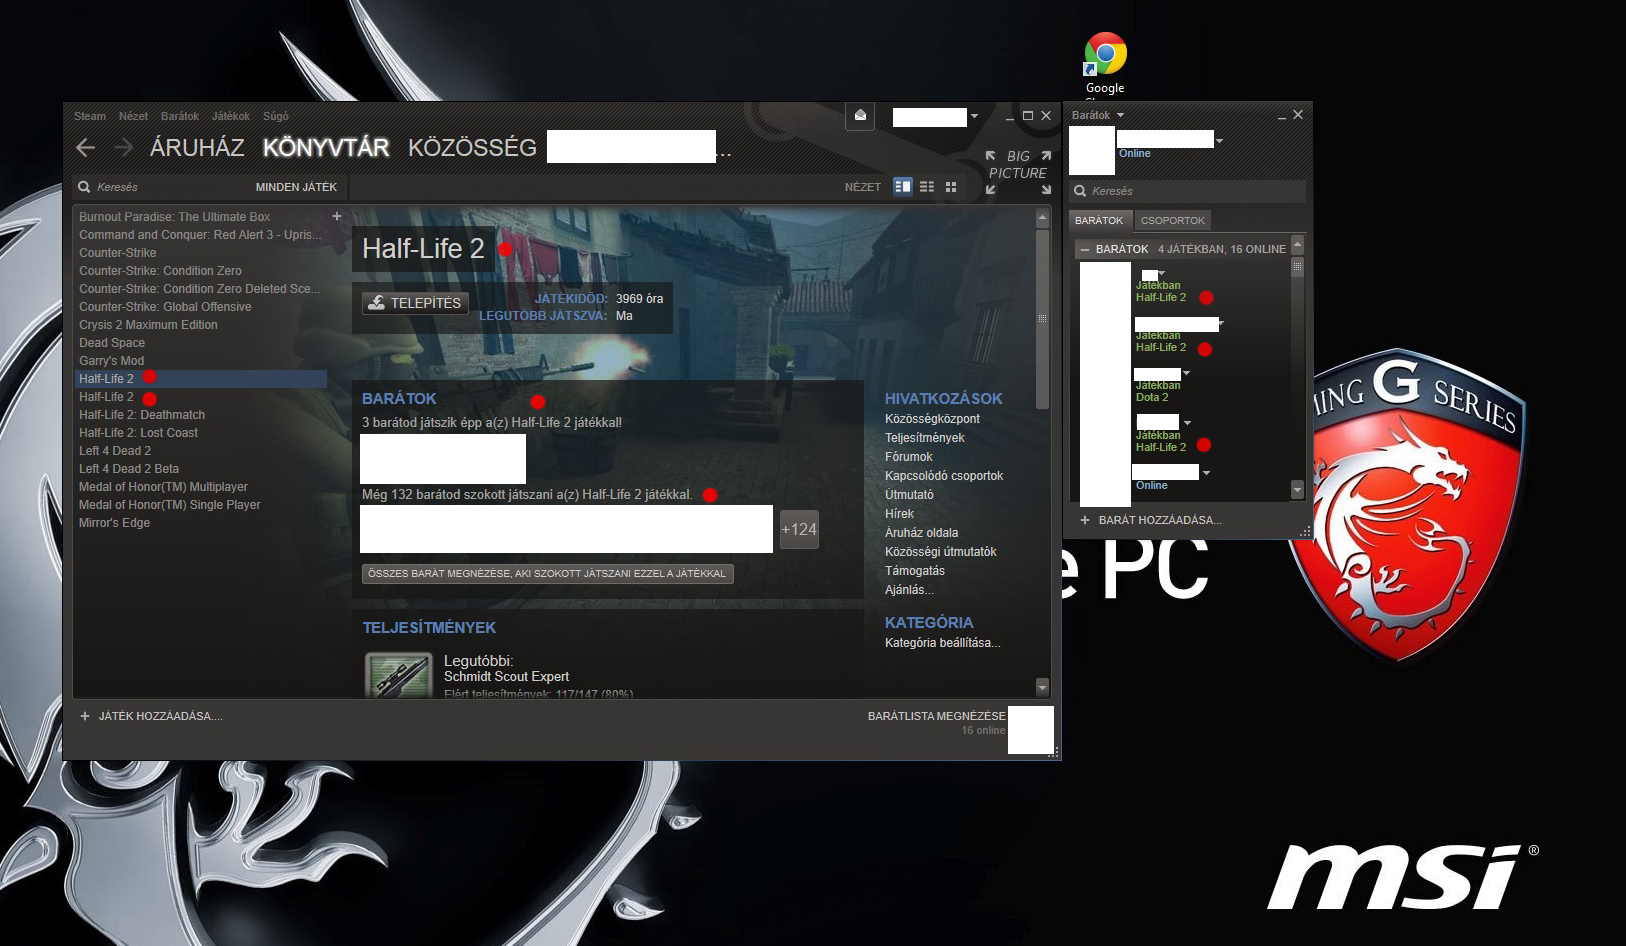Open Fórumok link
The image size is (1626, 946).
click(x=908, y=457)
